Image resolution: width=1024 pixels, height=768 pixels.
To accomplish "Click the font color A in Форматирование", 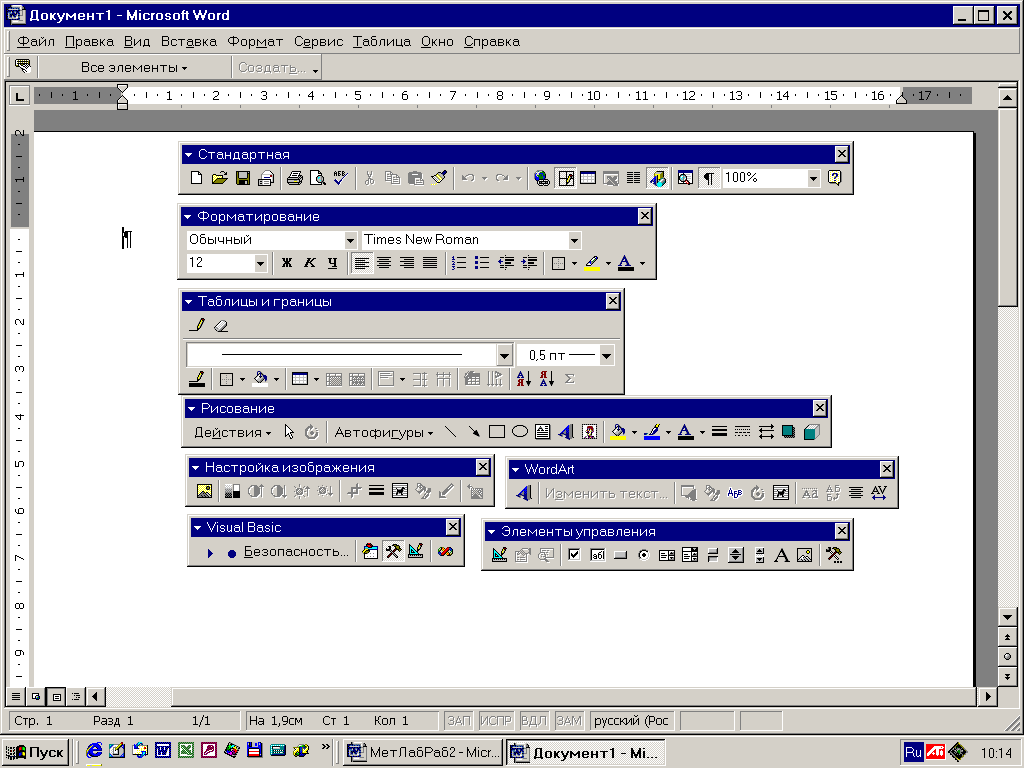I will (x=625, y=263).
